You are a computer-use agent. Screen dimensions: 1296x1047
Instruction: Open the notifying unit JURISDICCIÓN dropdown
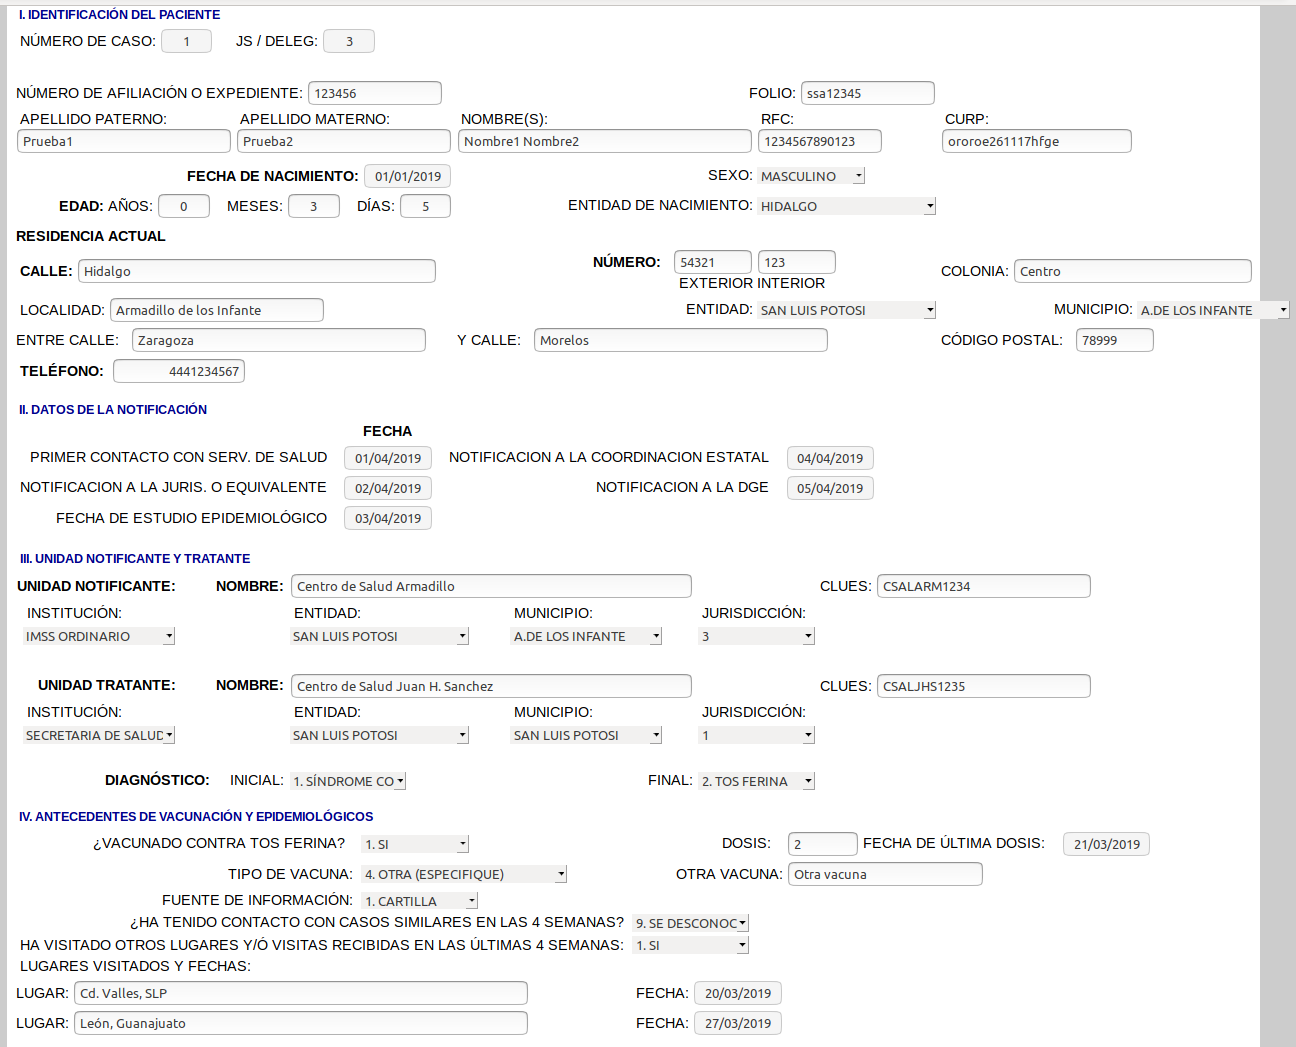point(756,636)
